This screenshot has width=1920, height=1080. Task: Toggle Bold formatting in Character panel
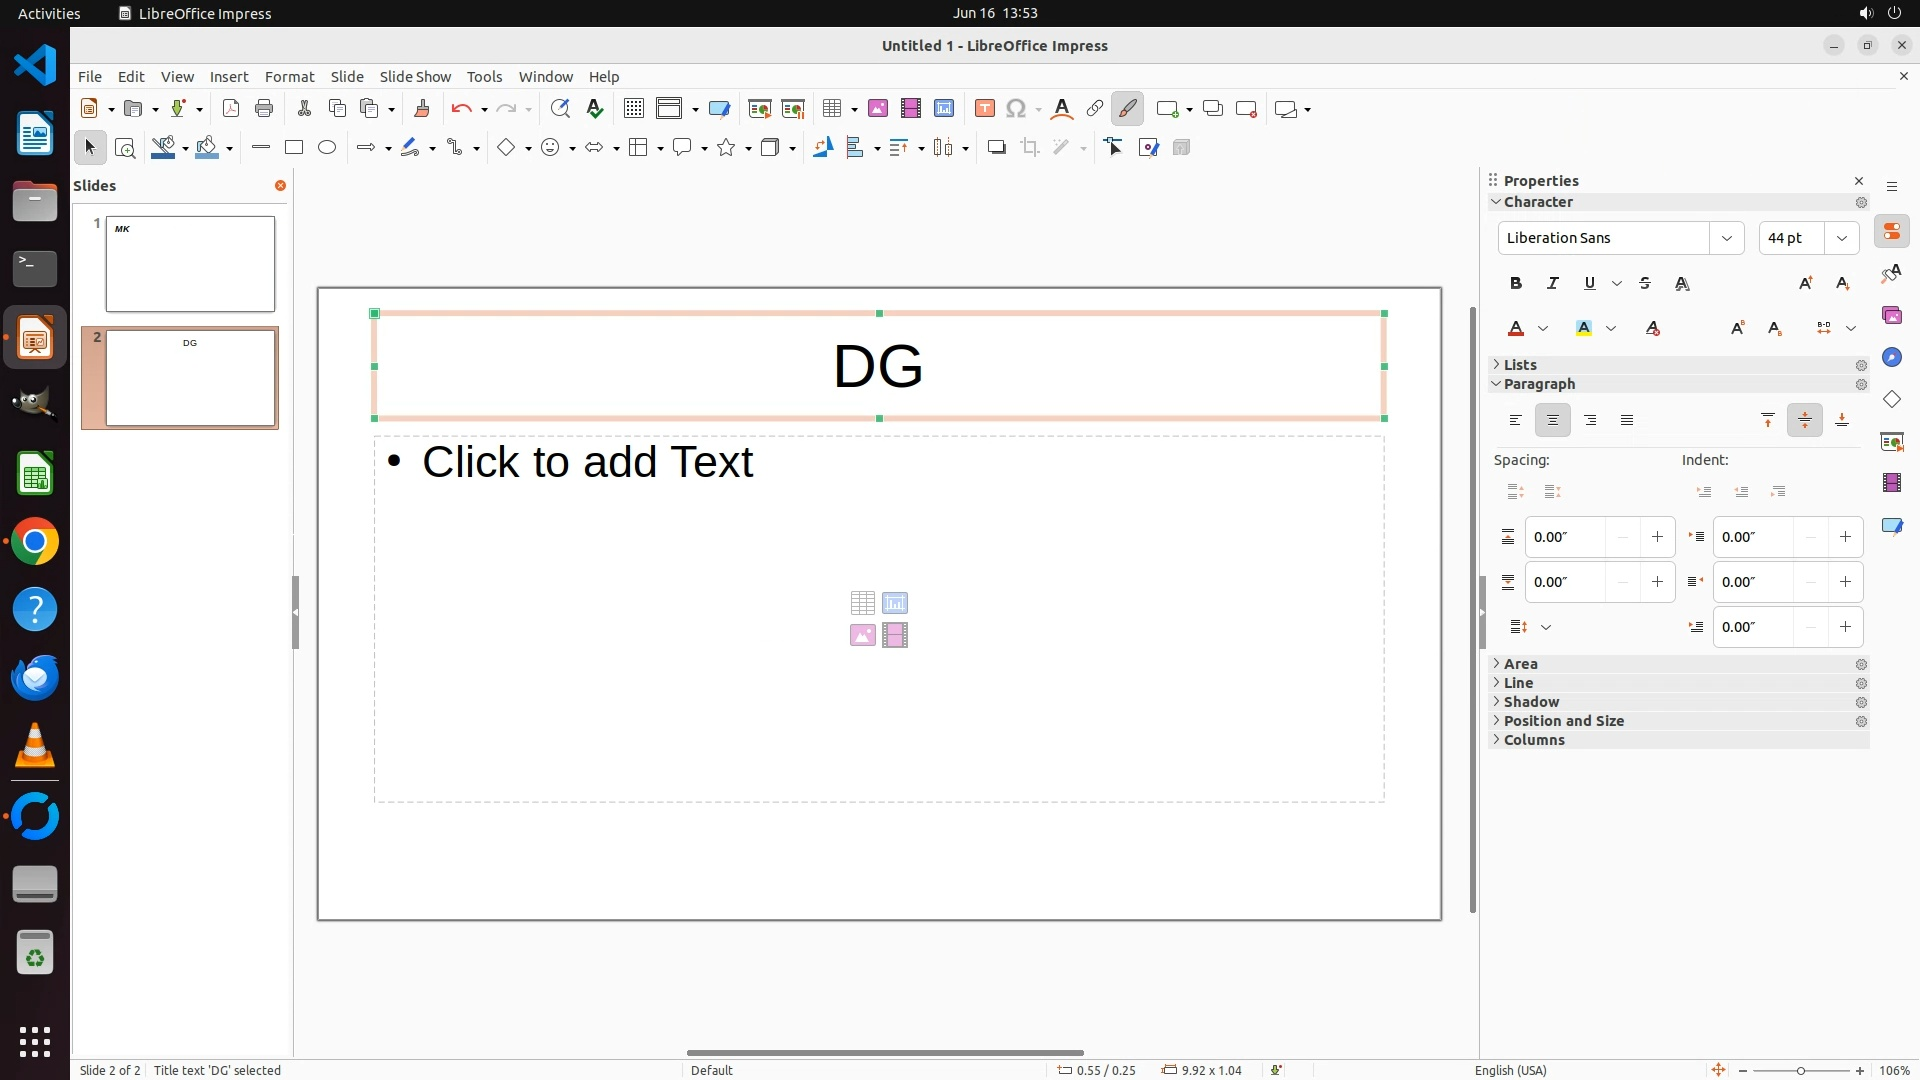tap(1516, 284)
